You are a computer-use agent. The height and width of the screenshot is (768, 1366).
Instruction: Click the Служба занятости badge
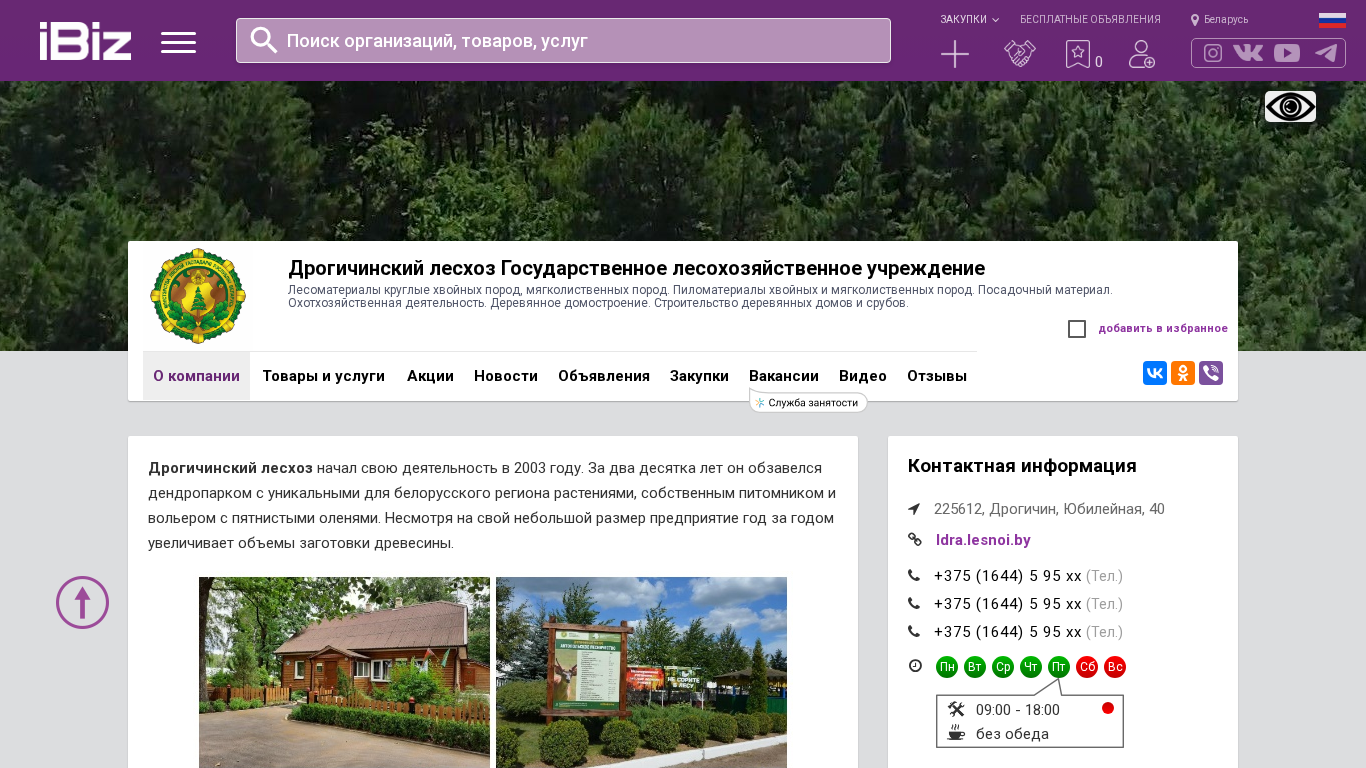coord(808,402)
